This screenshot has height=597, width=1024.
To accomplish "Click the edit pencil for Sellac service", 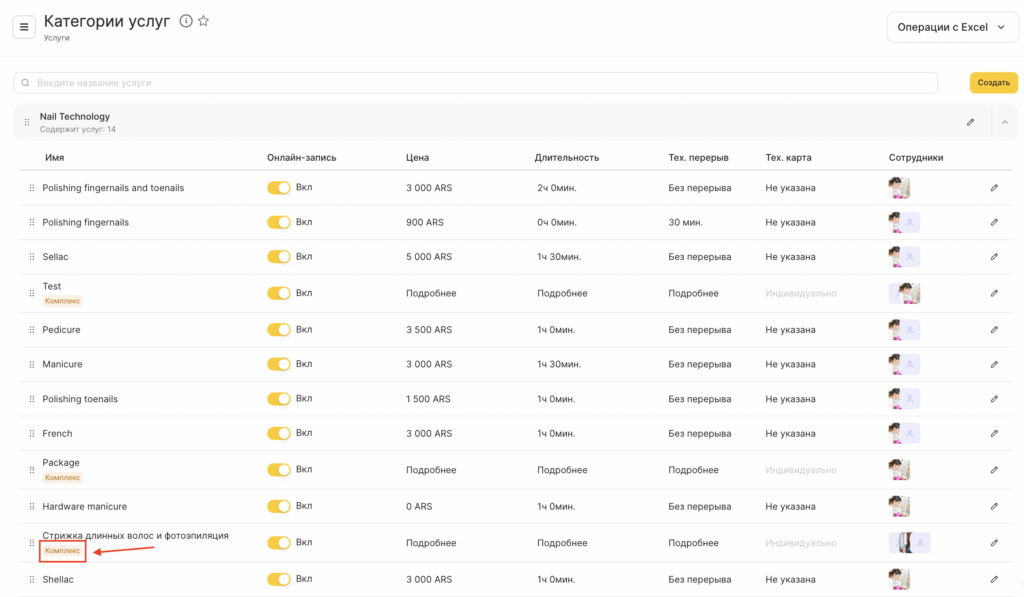I will click(x=994, y=257).
